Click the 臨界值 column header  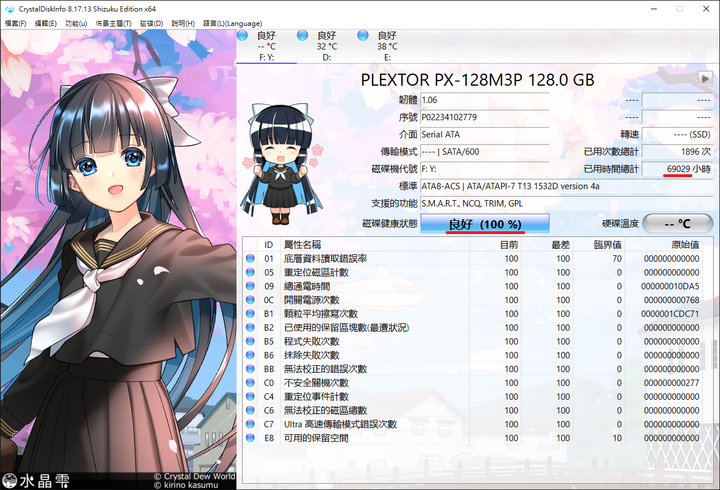click(599, 245)
